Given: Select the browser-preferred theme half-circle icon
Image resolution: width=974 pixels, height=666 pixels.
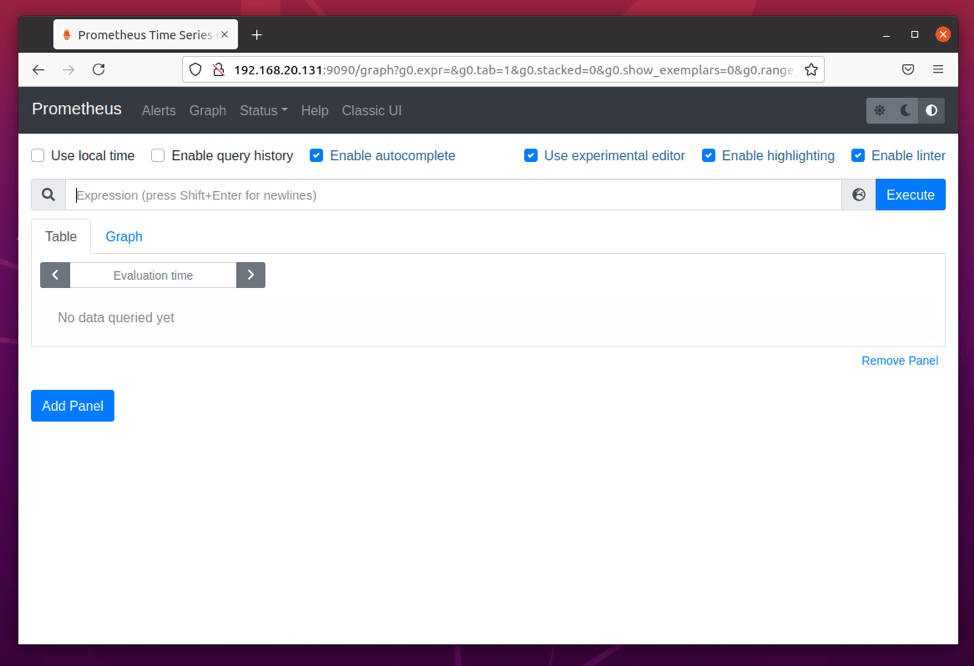Looking at the screenshot, I should [931, 111].
